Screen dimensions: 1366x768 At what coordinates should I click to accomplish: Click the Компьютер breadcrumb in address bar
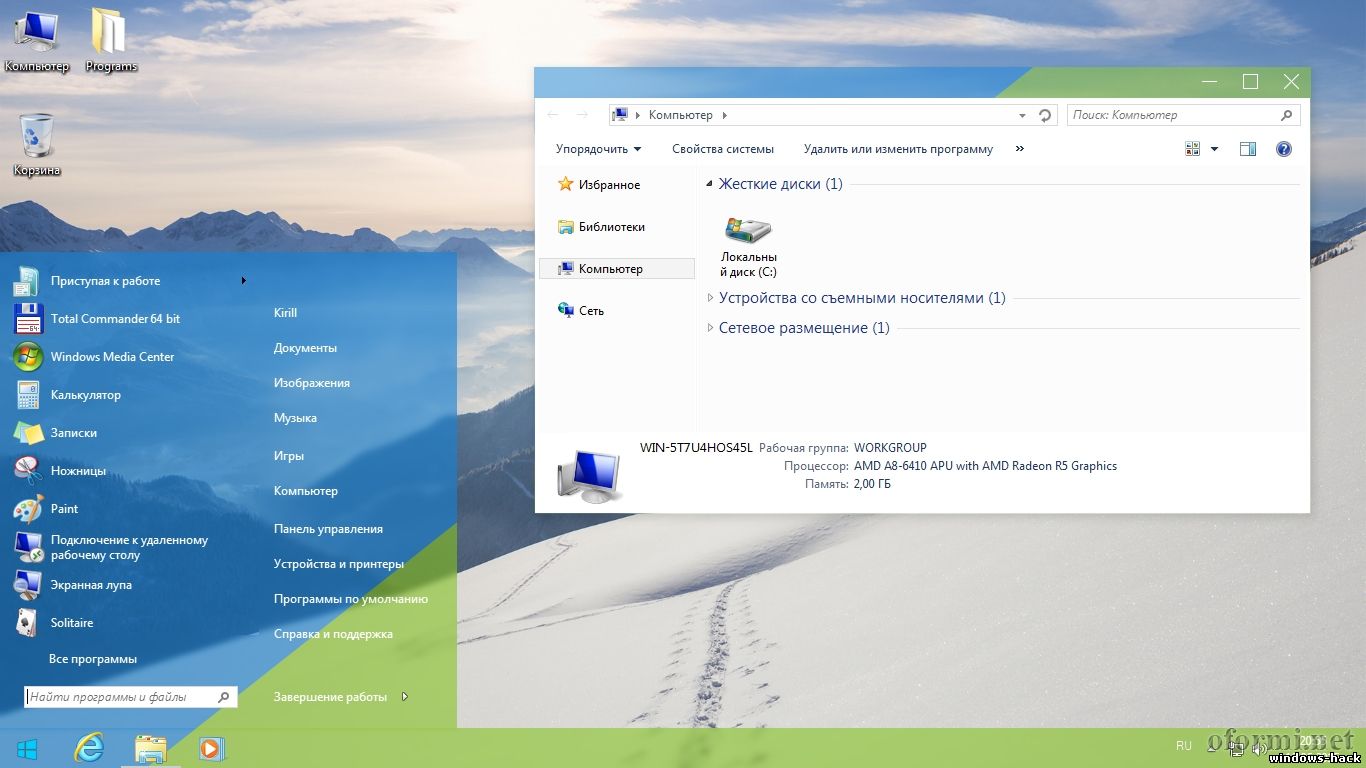681,116
